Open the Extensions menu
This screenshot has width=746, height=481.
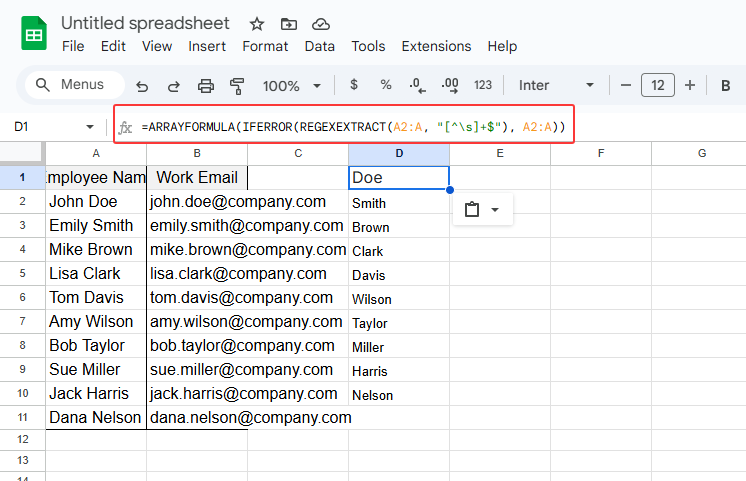tap(436, 46)
